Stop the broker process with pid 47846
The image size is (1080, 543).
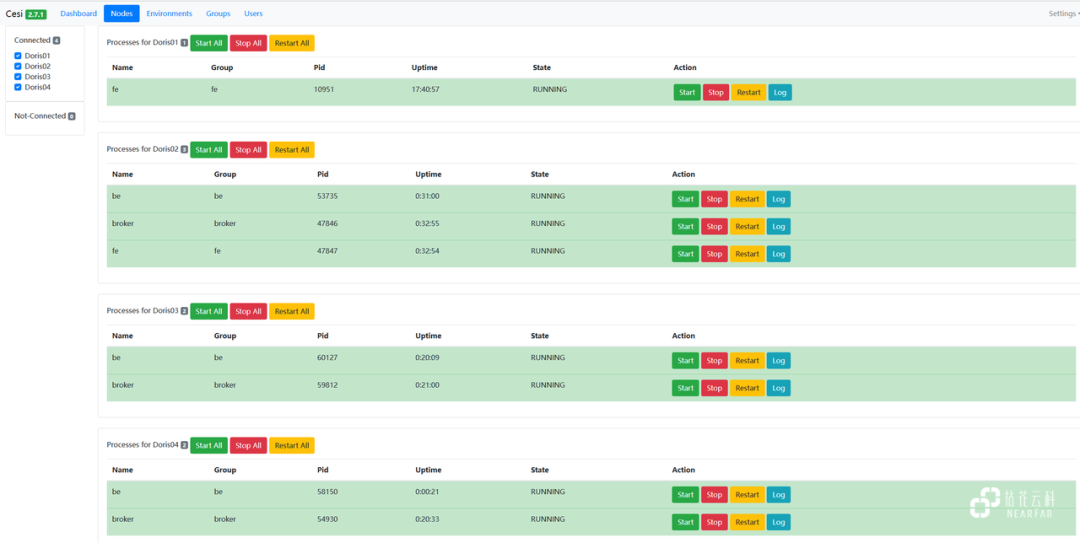(x=714, y=227)
